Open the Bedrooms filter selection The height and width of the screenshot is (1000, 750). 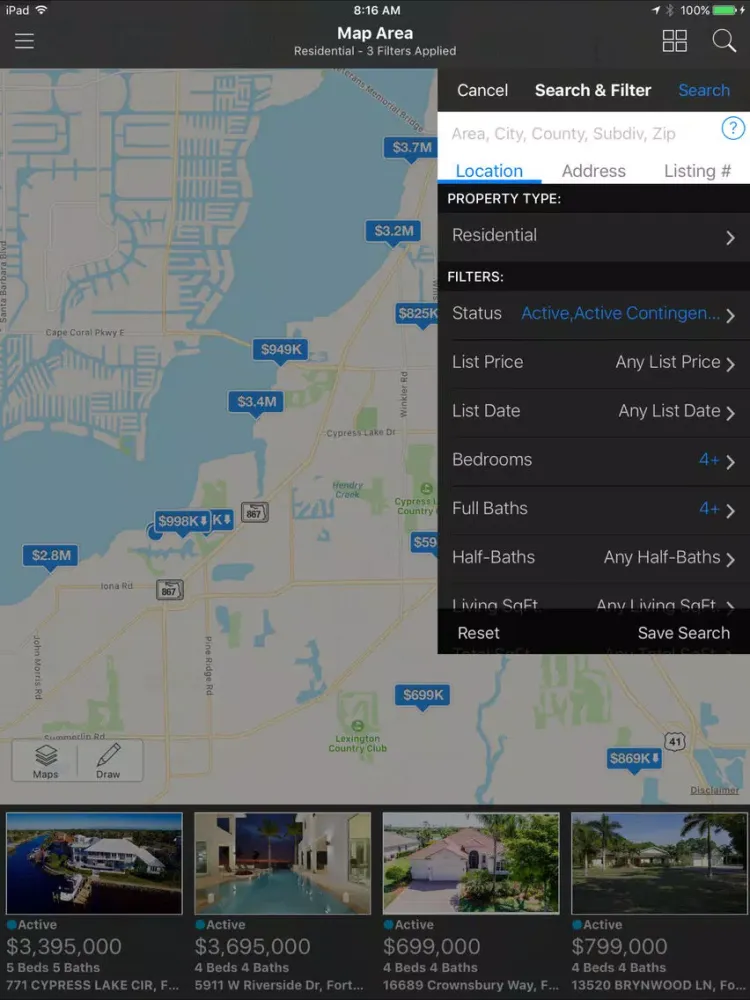click(x=593, y=460)
